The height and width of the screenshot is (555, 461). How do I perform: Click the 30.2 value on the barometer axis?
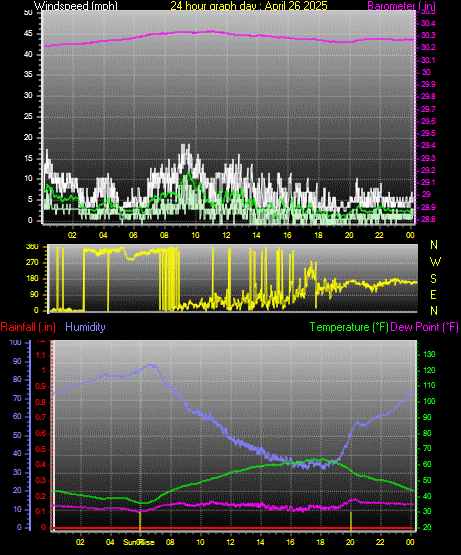[428, 47]
